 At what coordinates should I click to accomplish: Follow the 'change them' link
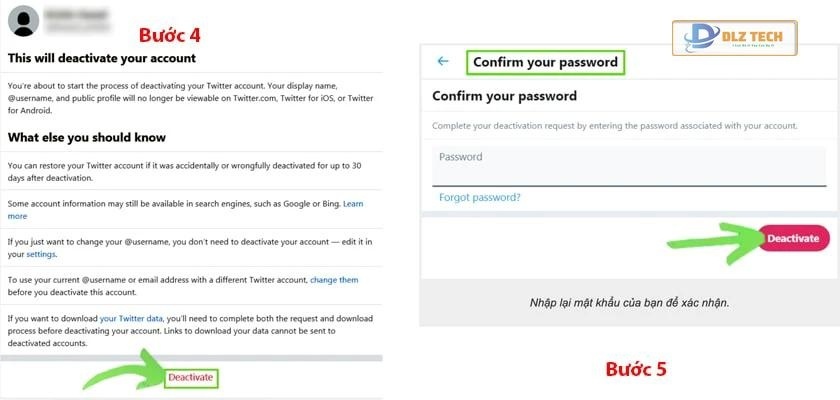[x=334, y=280]
